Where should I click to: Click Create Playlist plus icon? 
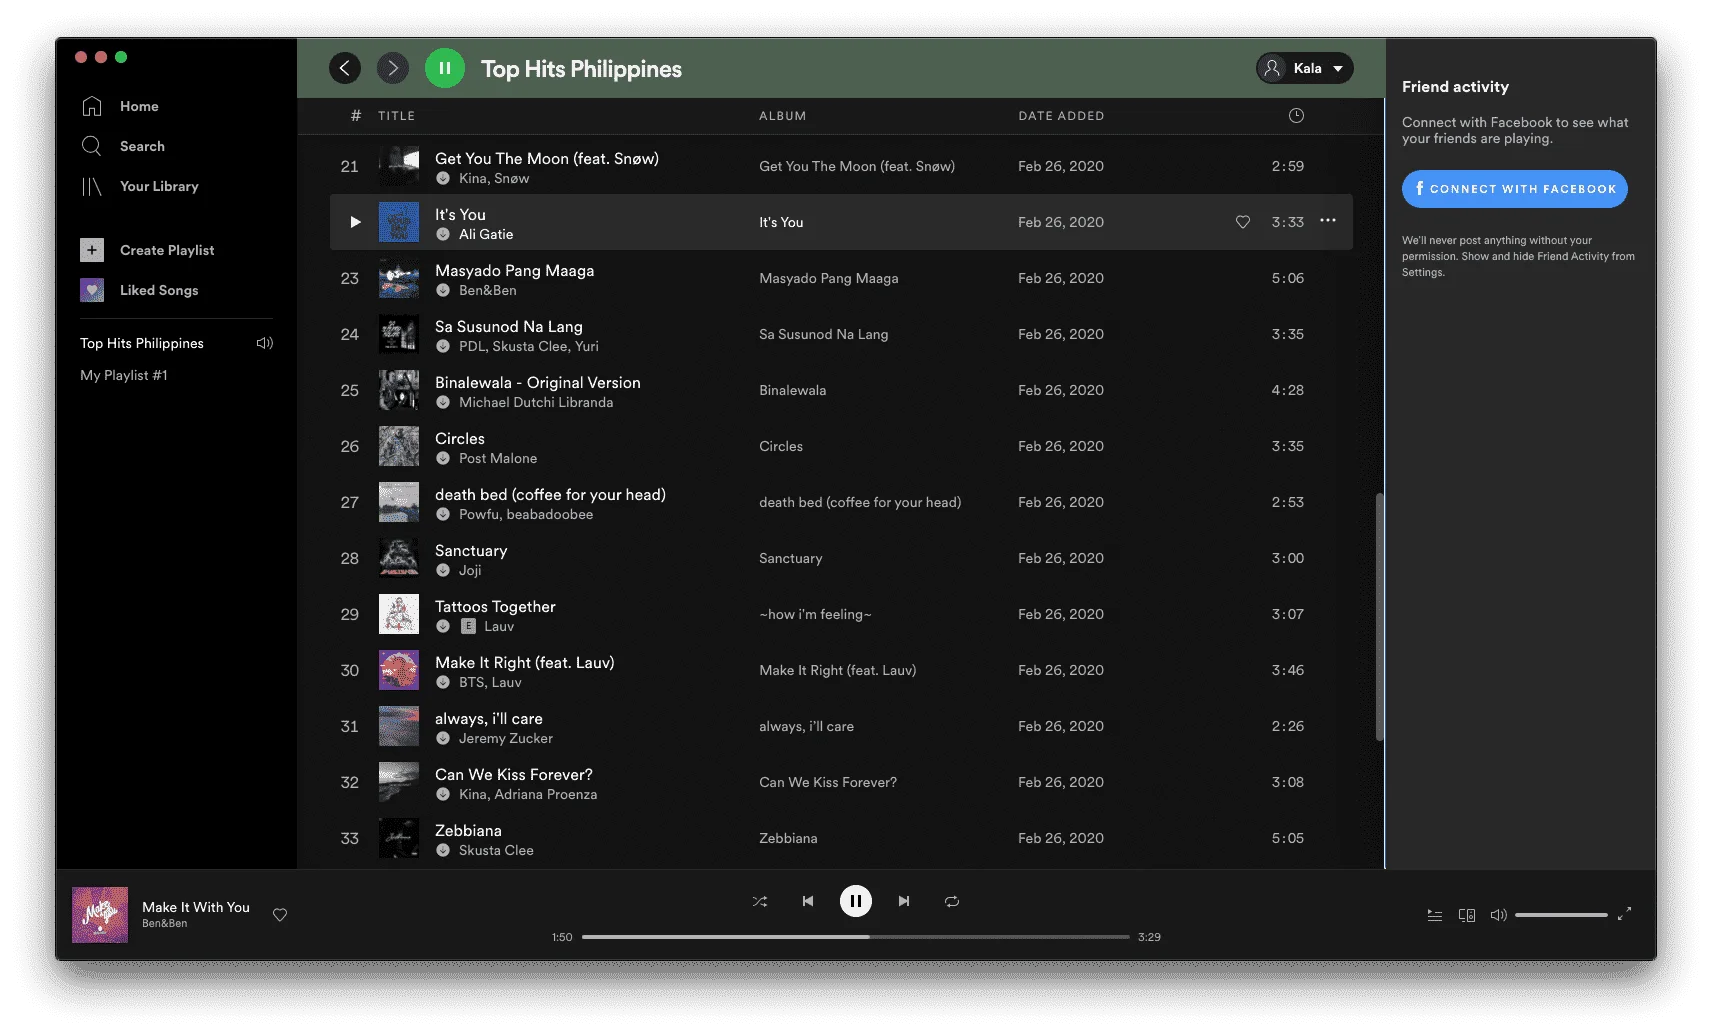[x=92, y=250]
